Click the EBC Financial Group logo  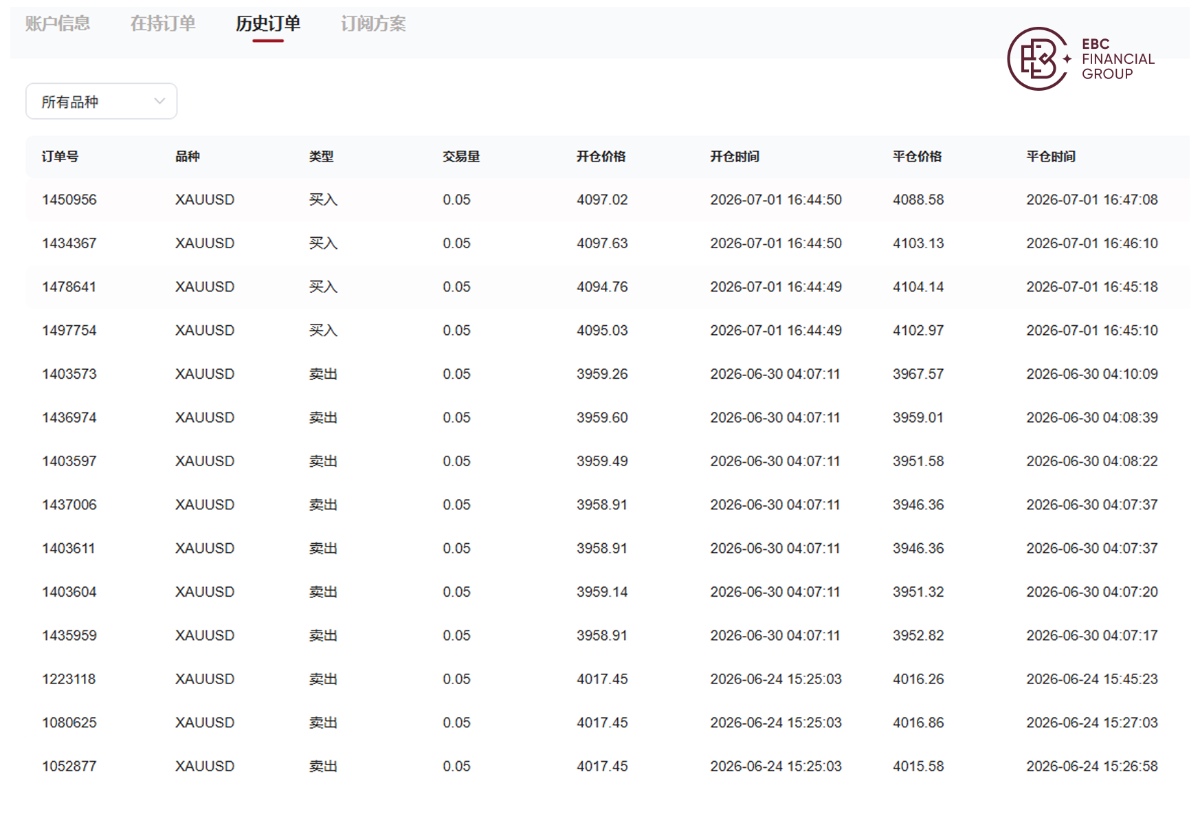point(1081,58)
